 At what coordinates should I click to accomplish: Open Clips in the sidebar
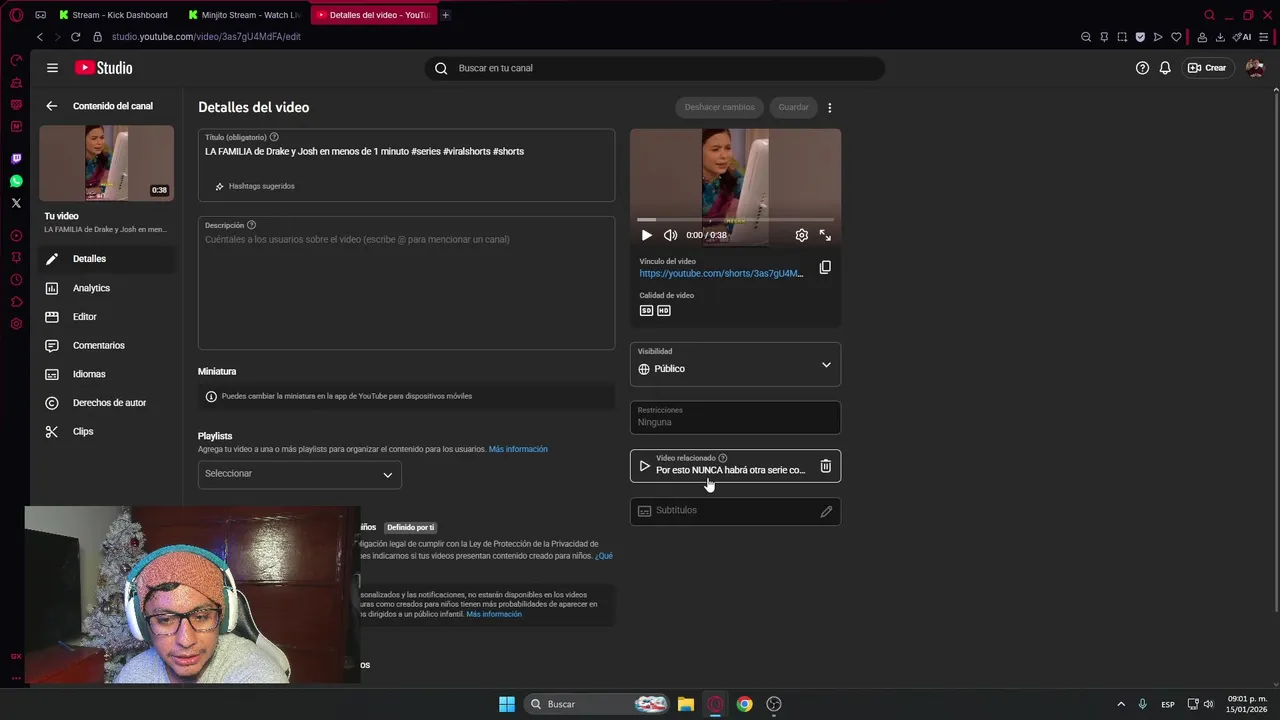tap(106, 431)
